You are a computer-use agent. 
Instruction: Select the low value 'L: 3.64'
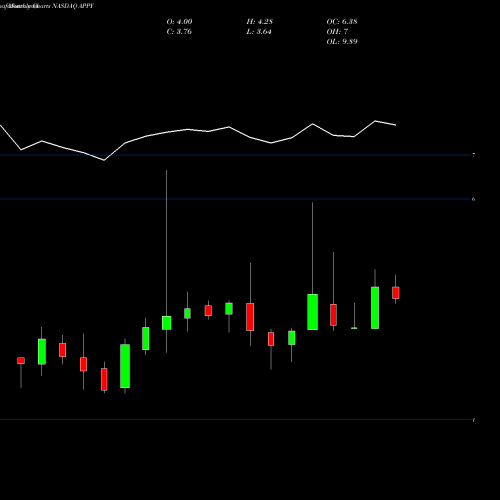(259, 32)
